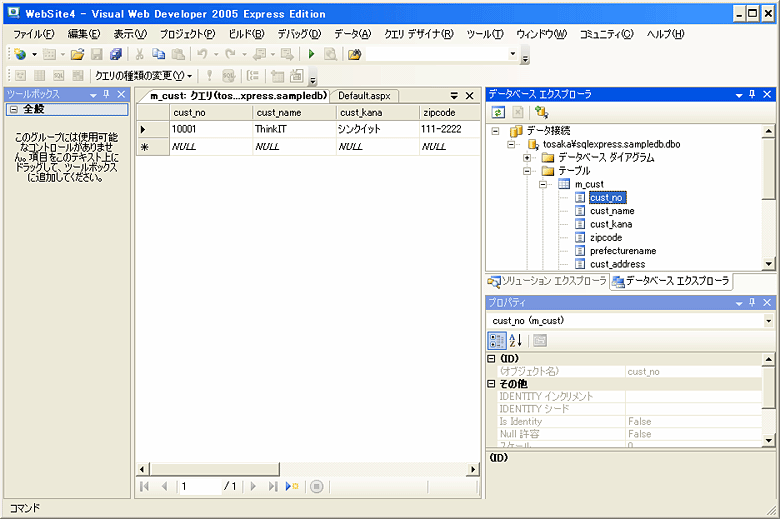Click the Connect to Database icon
This screenshot has width=780, height=519.
541,113
